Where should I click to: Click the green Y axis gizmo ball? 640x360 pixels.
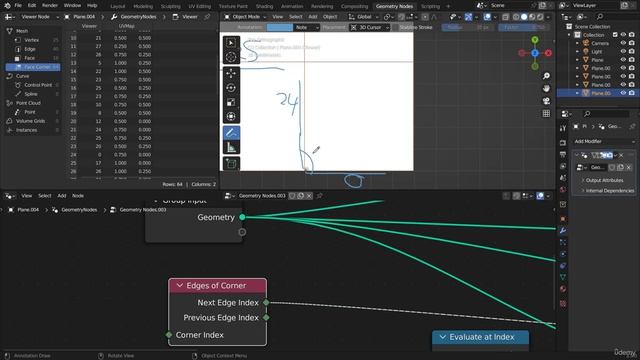coord(535,40)
